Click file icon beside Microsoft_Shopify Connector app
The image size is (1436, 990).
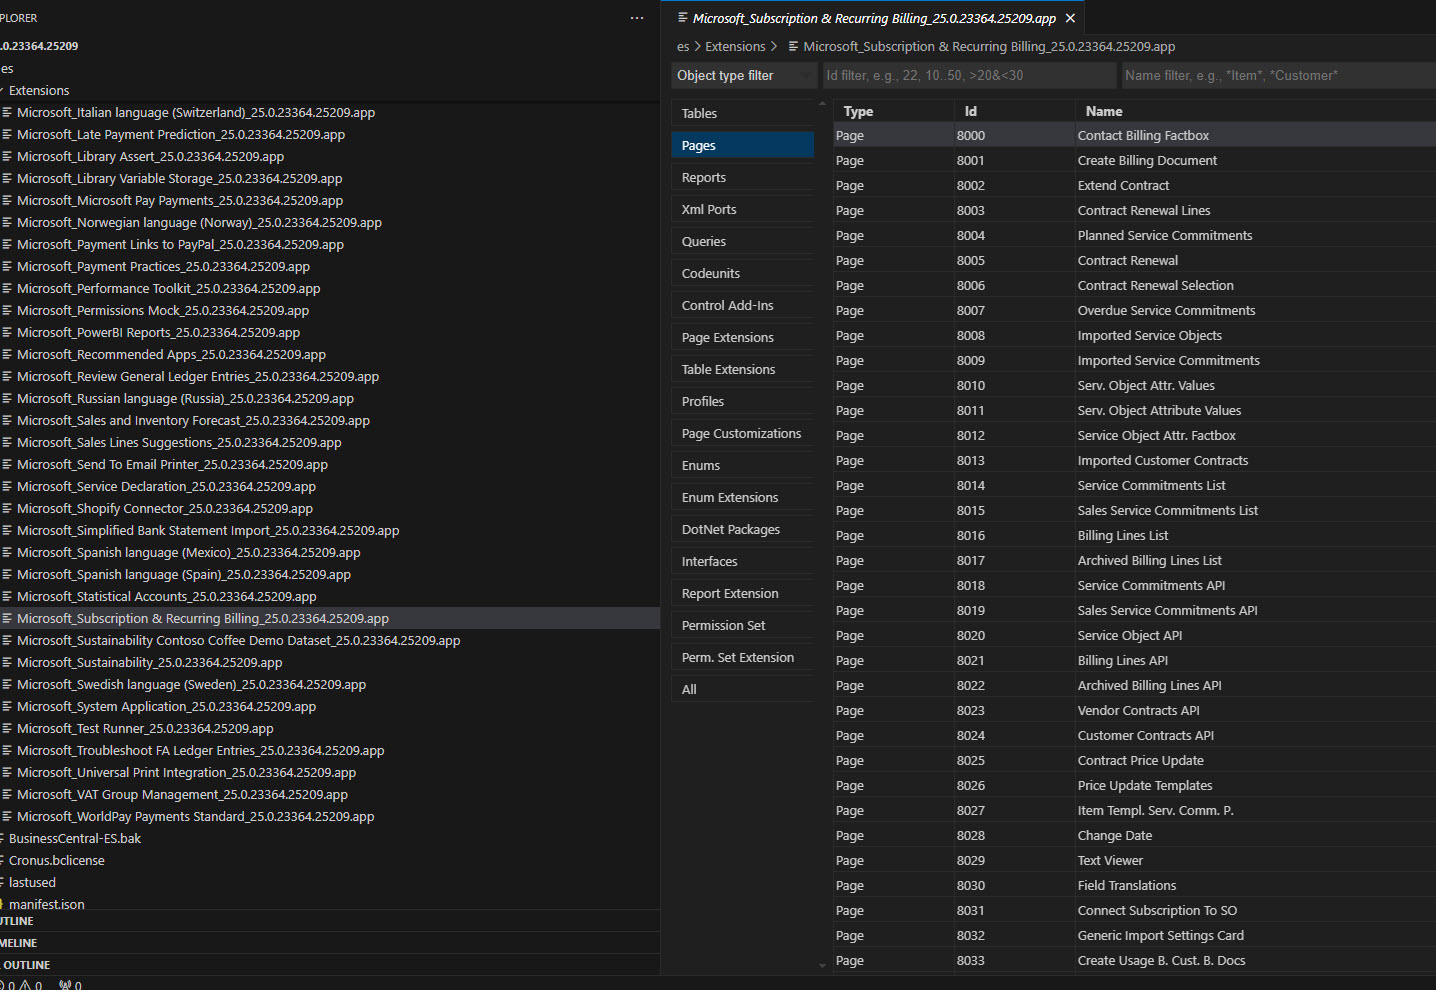(x=8, y=508)
